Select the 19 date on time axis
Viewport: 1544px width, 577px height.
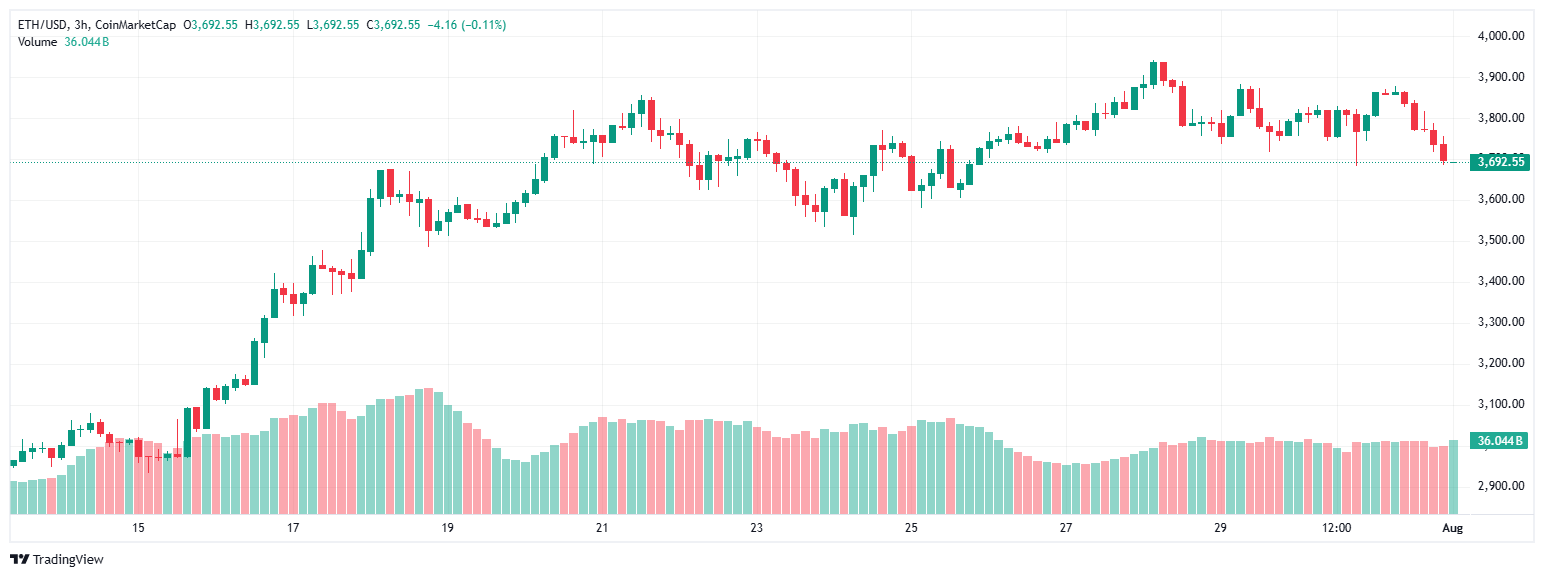tap(447, 528)
